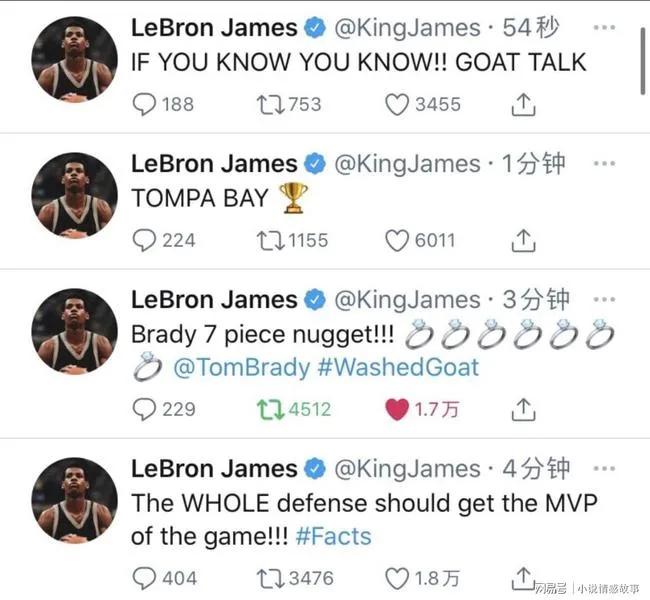Unlike the Brady 7 piece nugget tweet
This screenshot has width=650, height=600.
coord(398,408)
